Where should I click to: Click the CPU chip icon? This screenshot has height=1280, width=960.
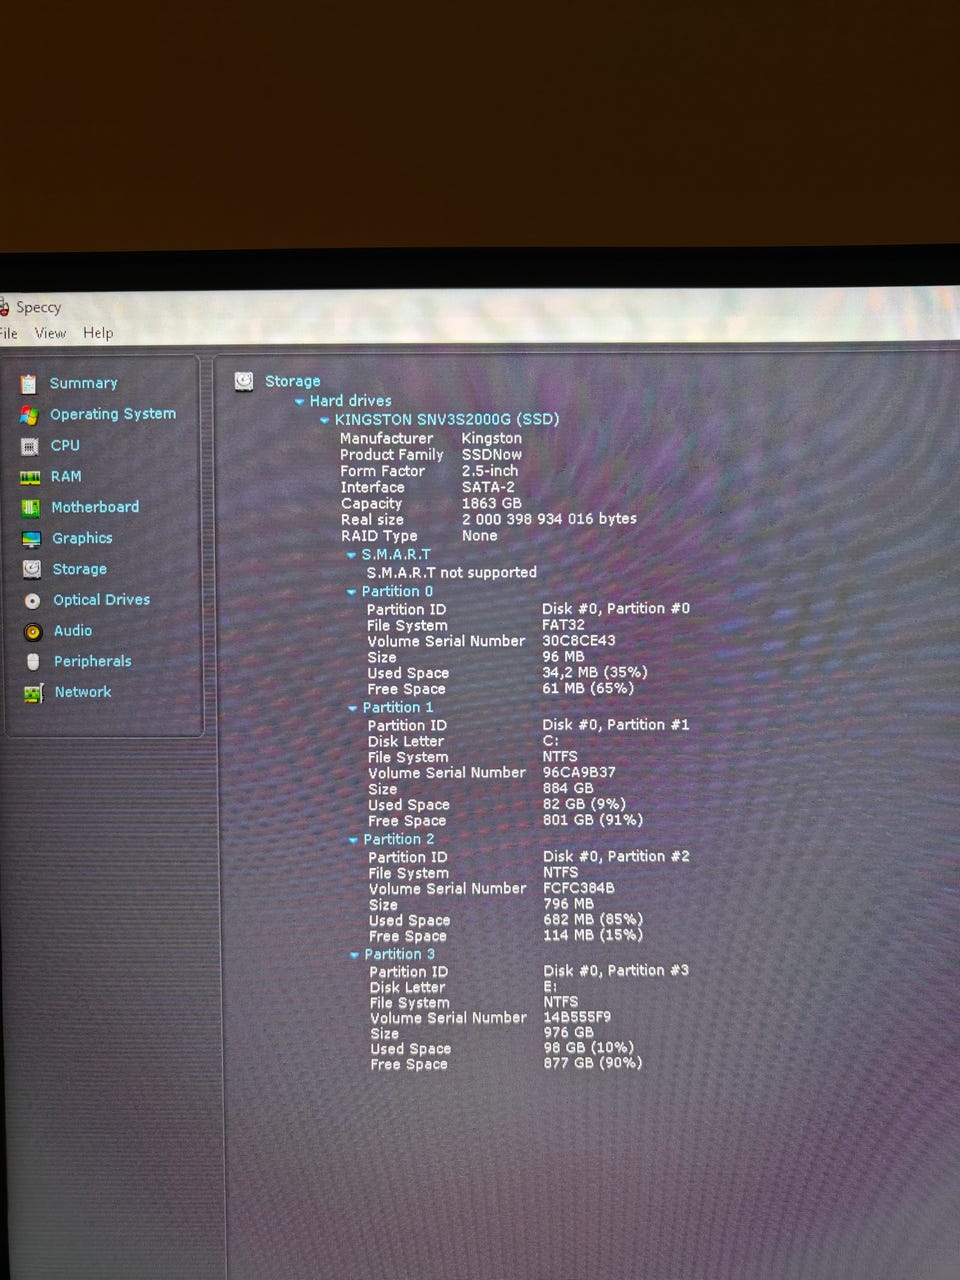30,446
